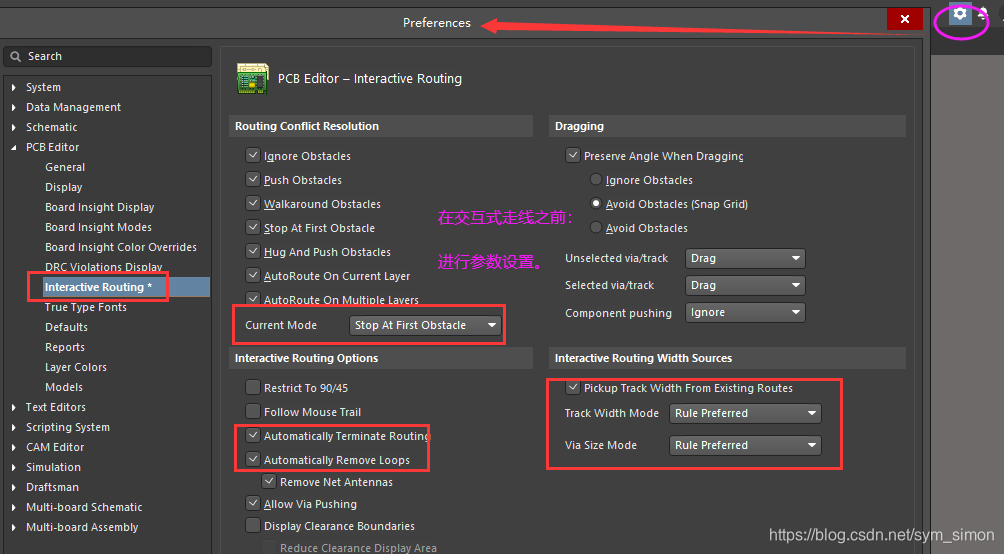Toggle the Ignore Obstacles checkbox
This screenshot has width=1004, height=554.
tap(253, 156)
